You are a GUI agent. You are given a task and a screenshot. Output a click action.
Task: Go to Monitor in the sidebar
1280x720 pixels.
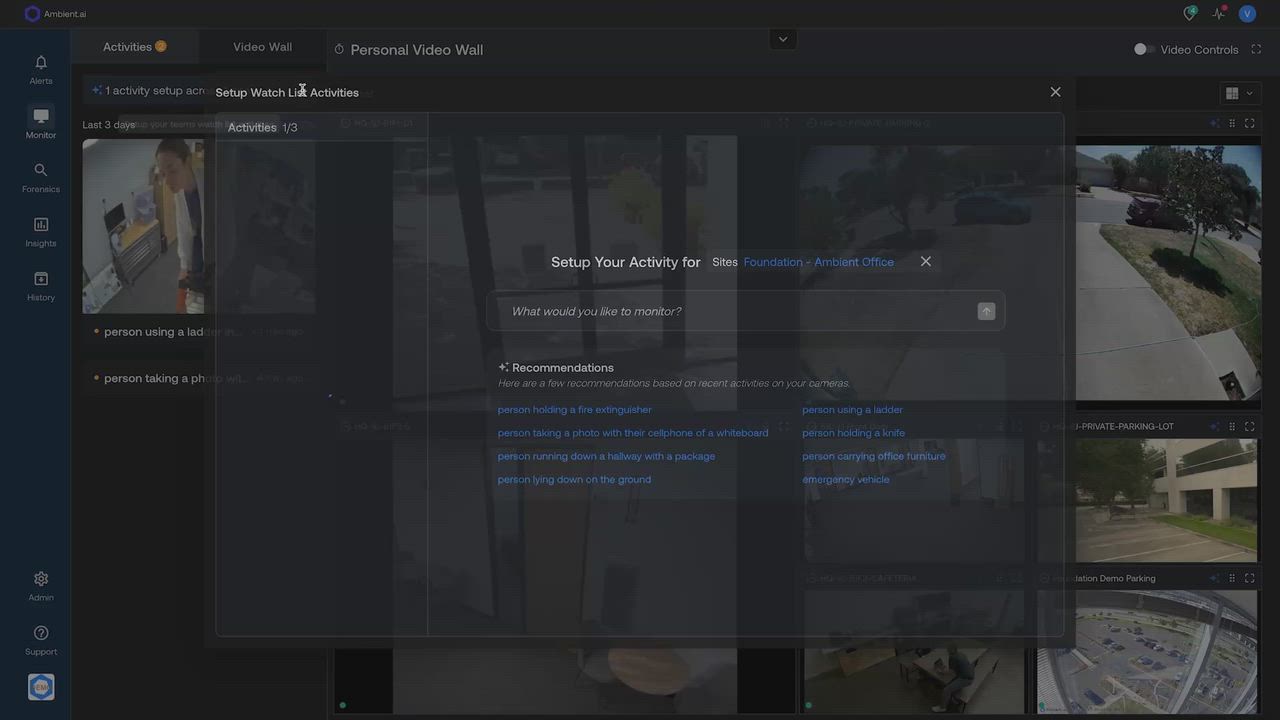coord(41,124)
